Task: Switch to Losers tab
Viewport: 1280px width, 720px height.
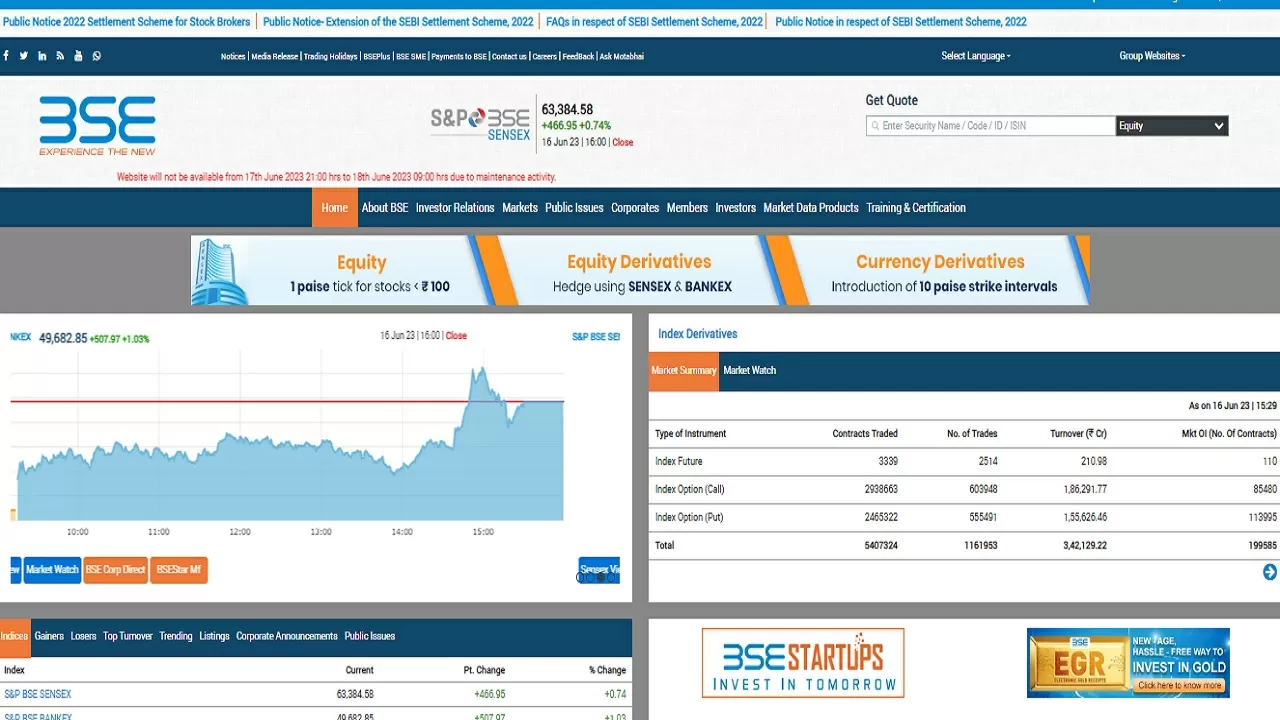Action: pyautogui.click(x=83, y=636)
